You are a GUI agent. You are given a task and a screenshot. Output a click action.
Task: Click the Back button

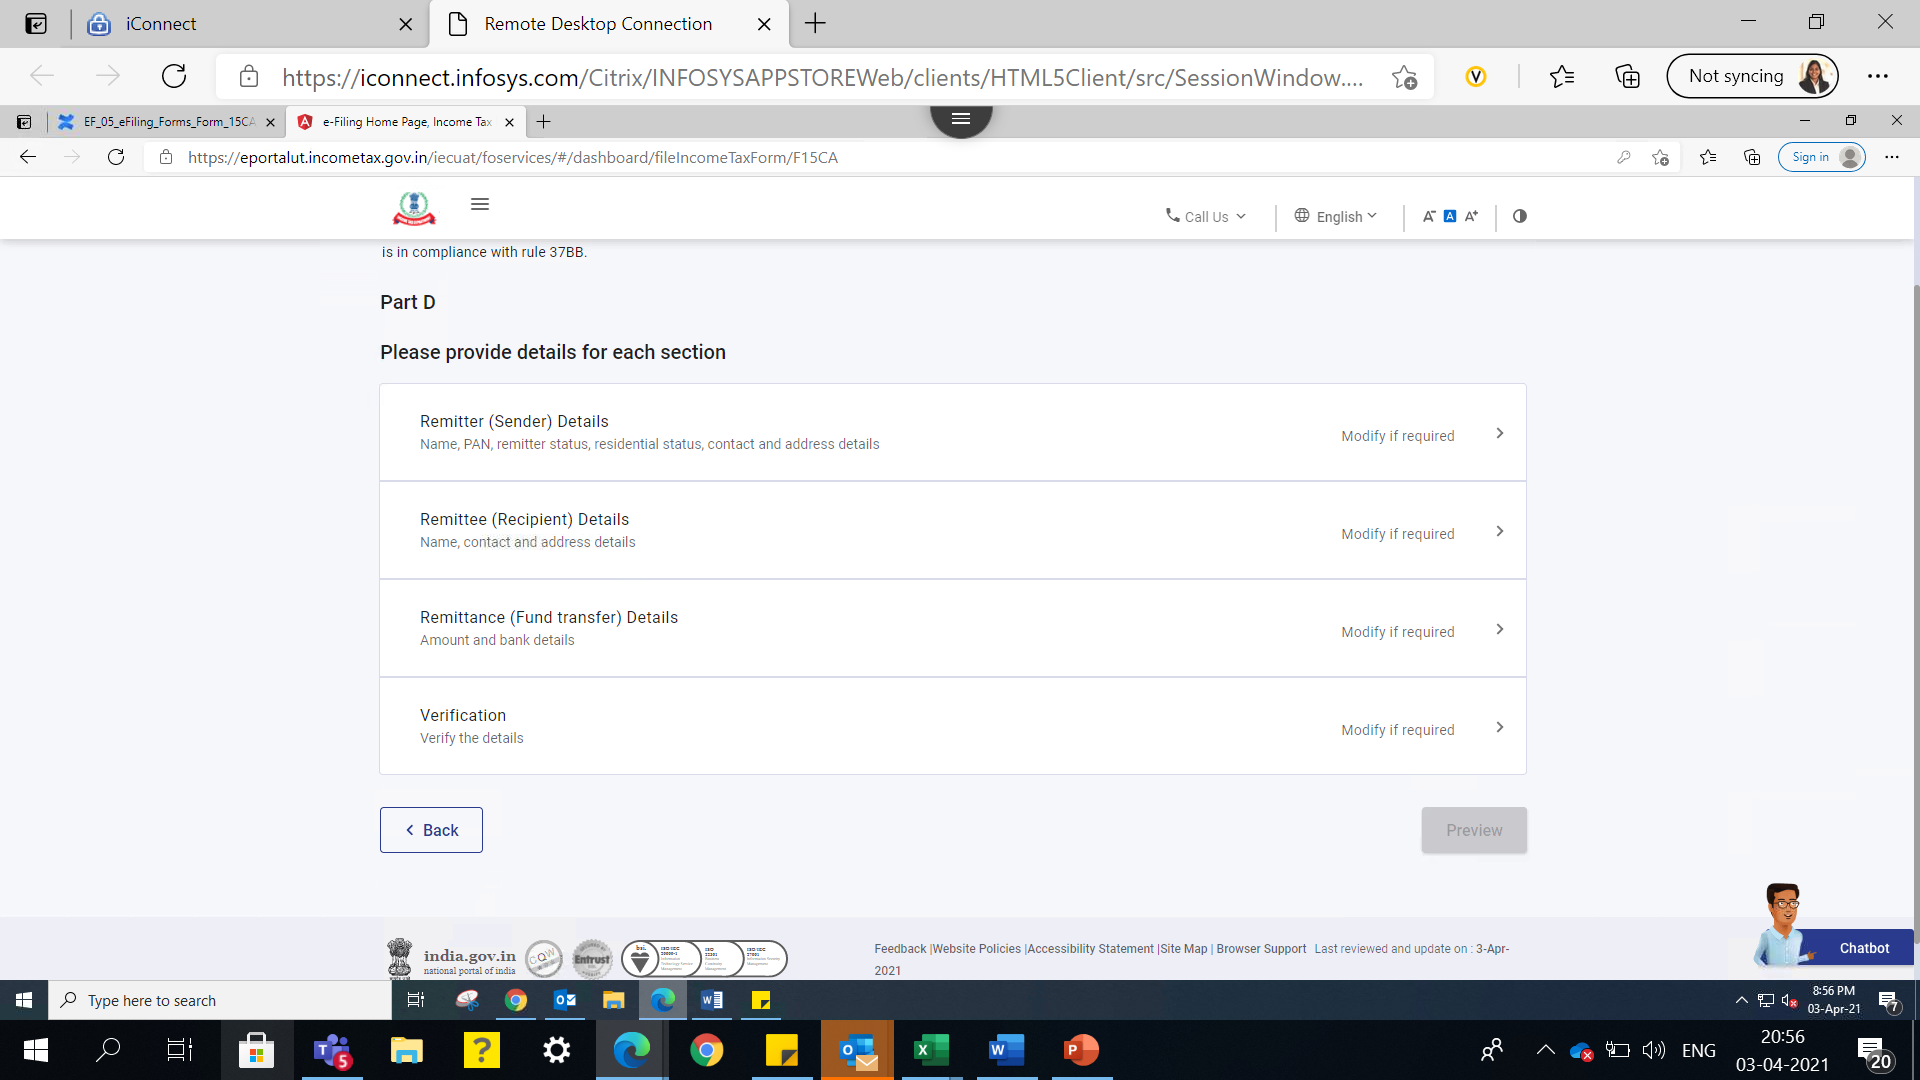pos(431,830)
